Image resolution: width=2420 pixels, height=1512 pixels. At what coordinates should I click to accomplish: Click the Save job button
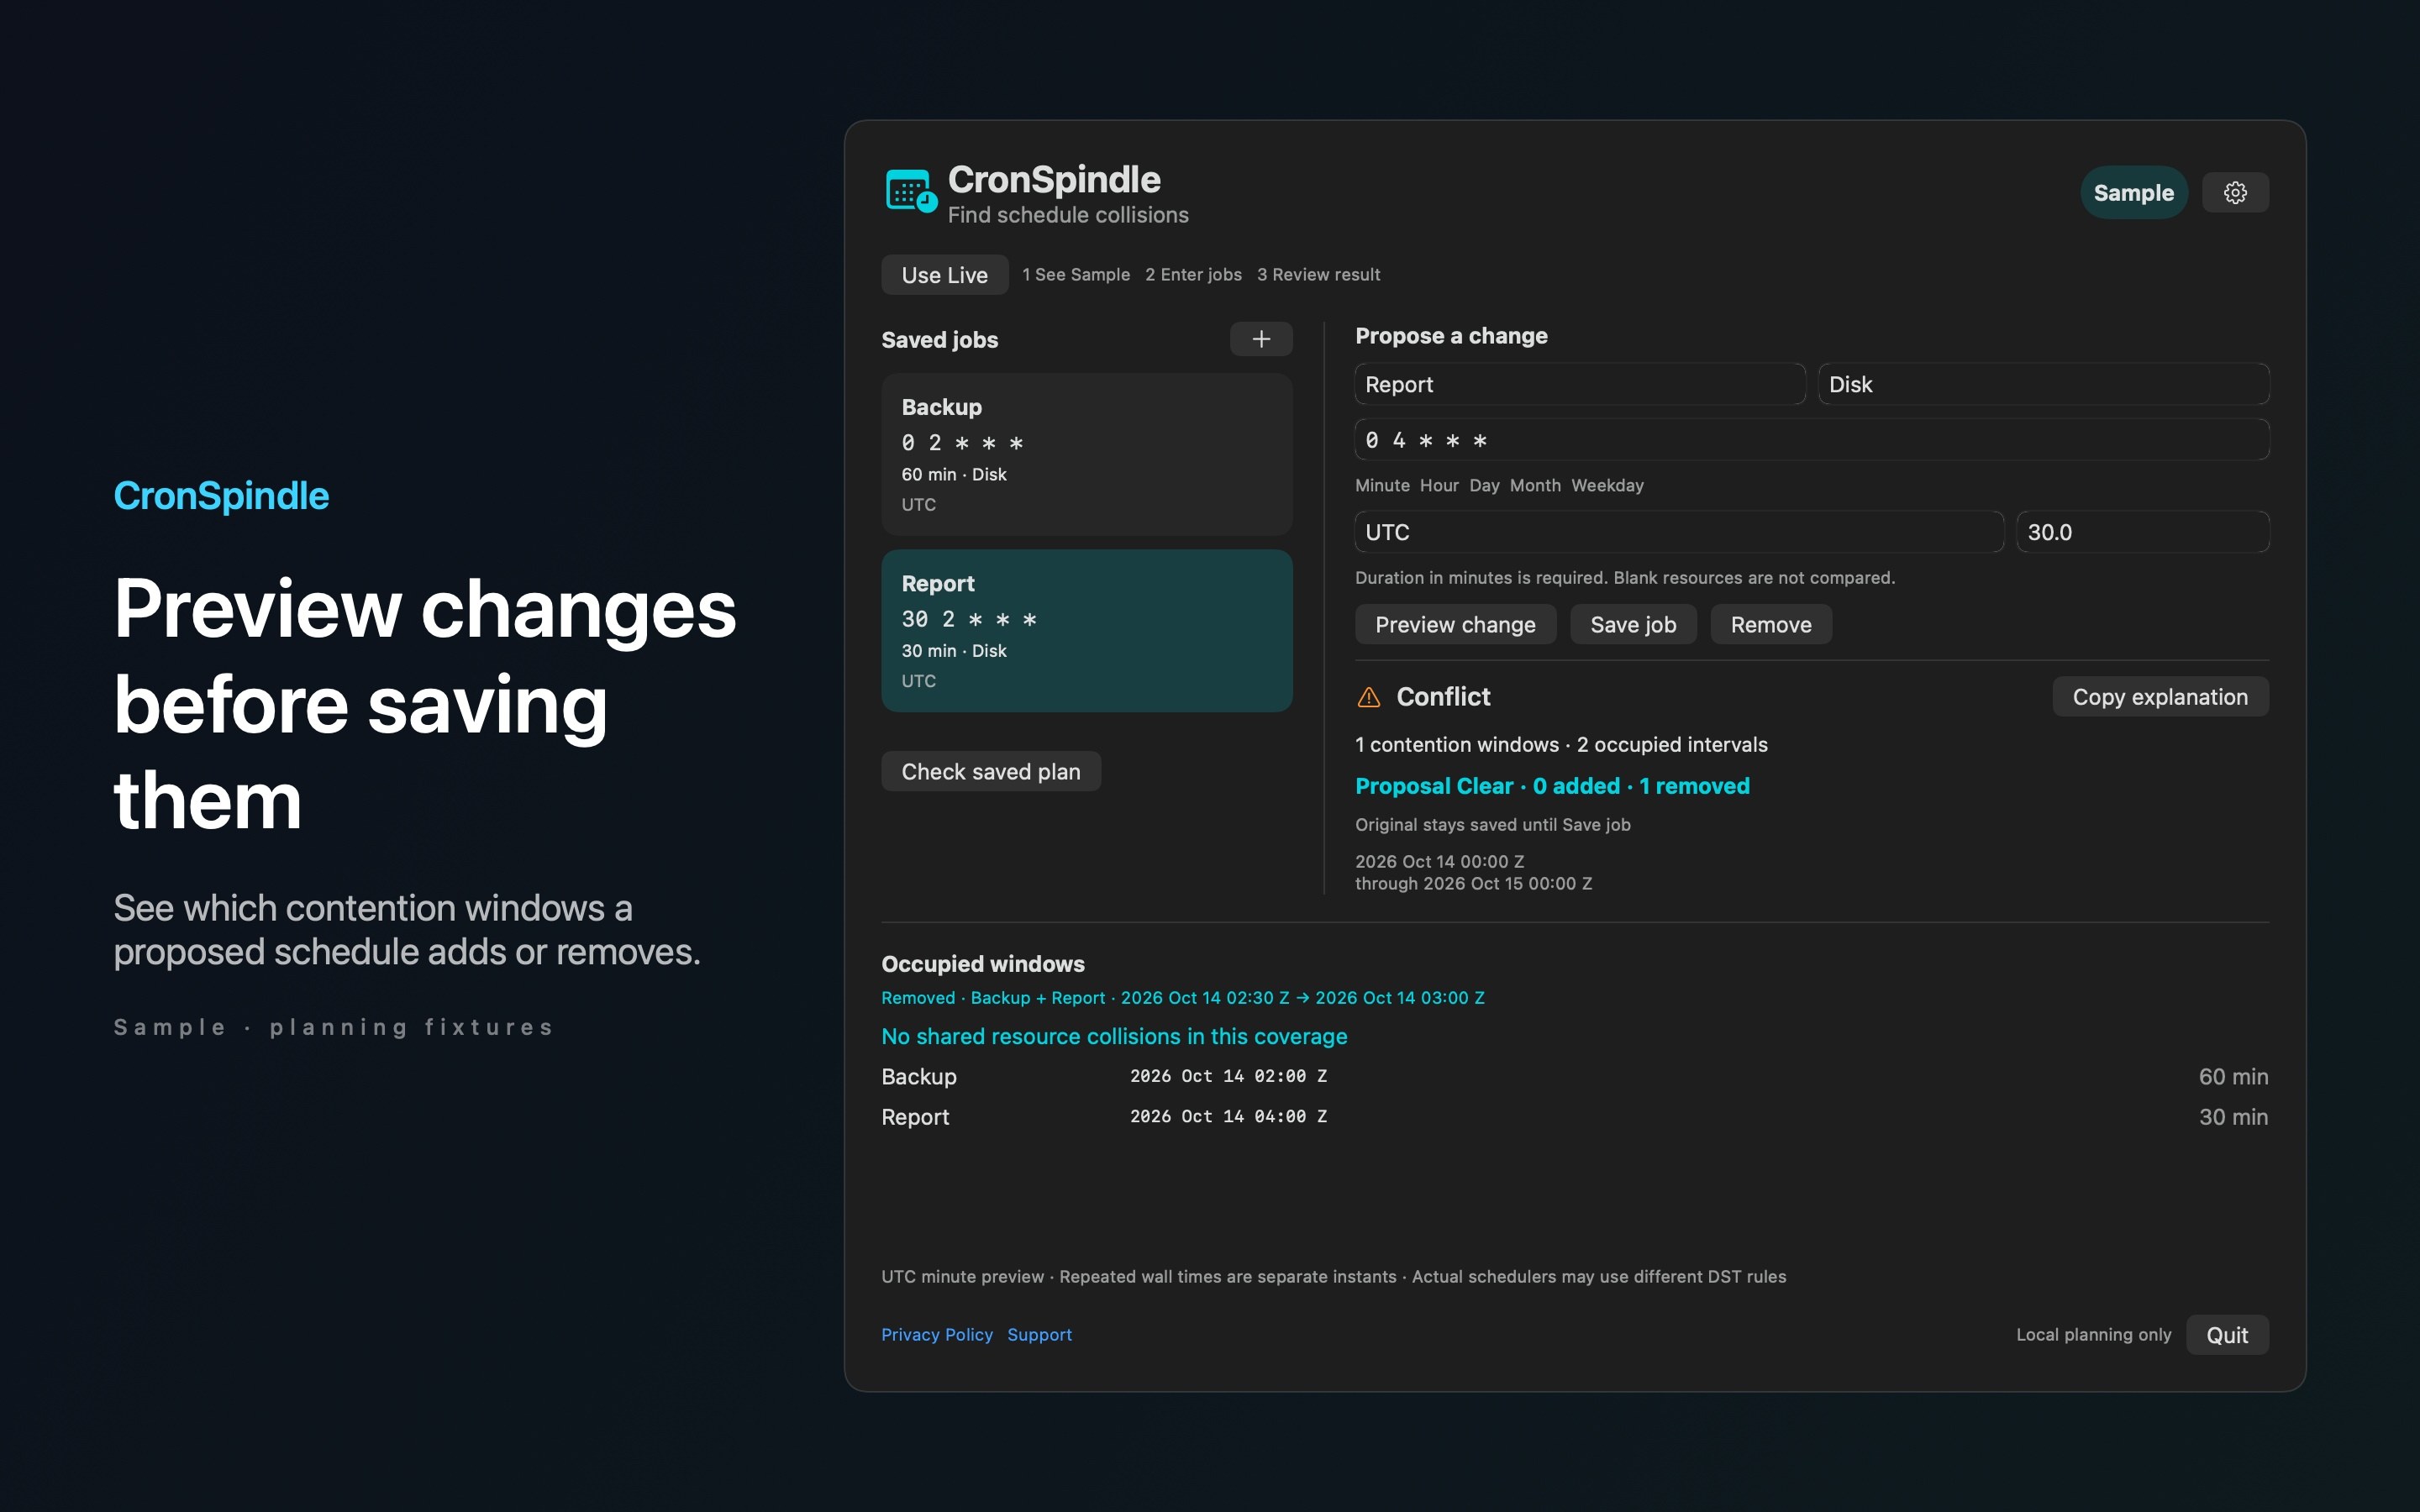[x=1633, y=624]
